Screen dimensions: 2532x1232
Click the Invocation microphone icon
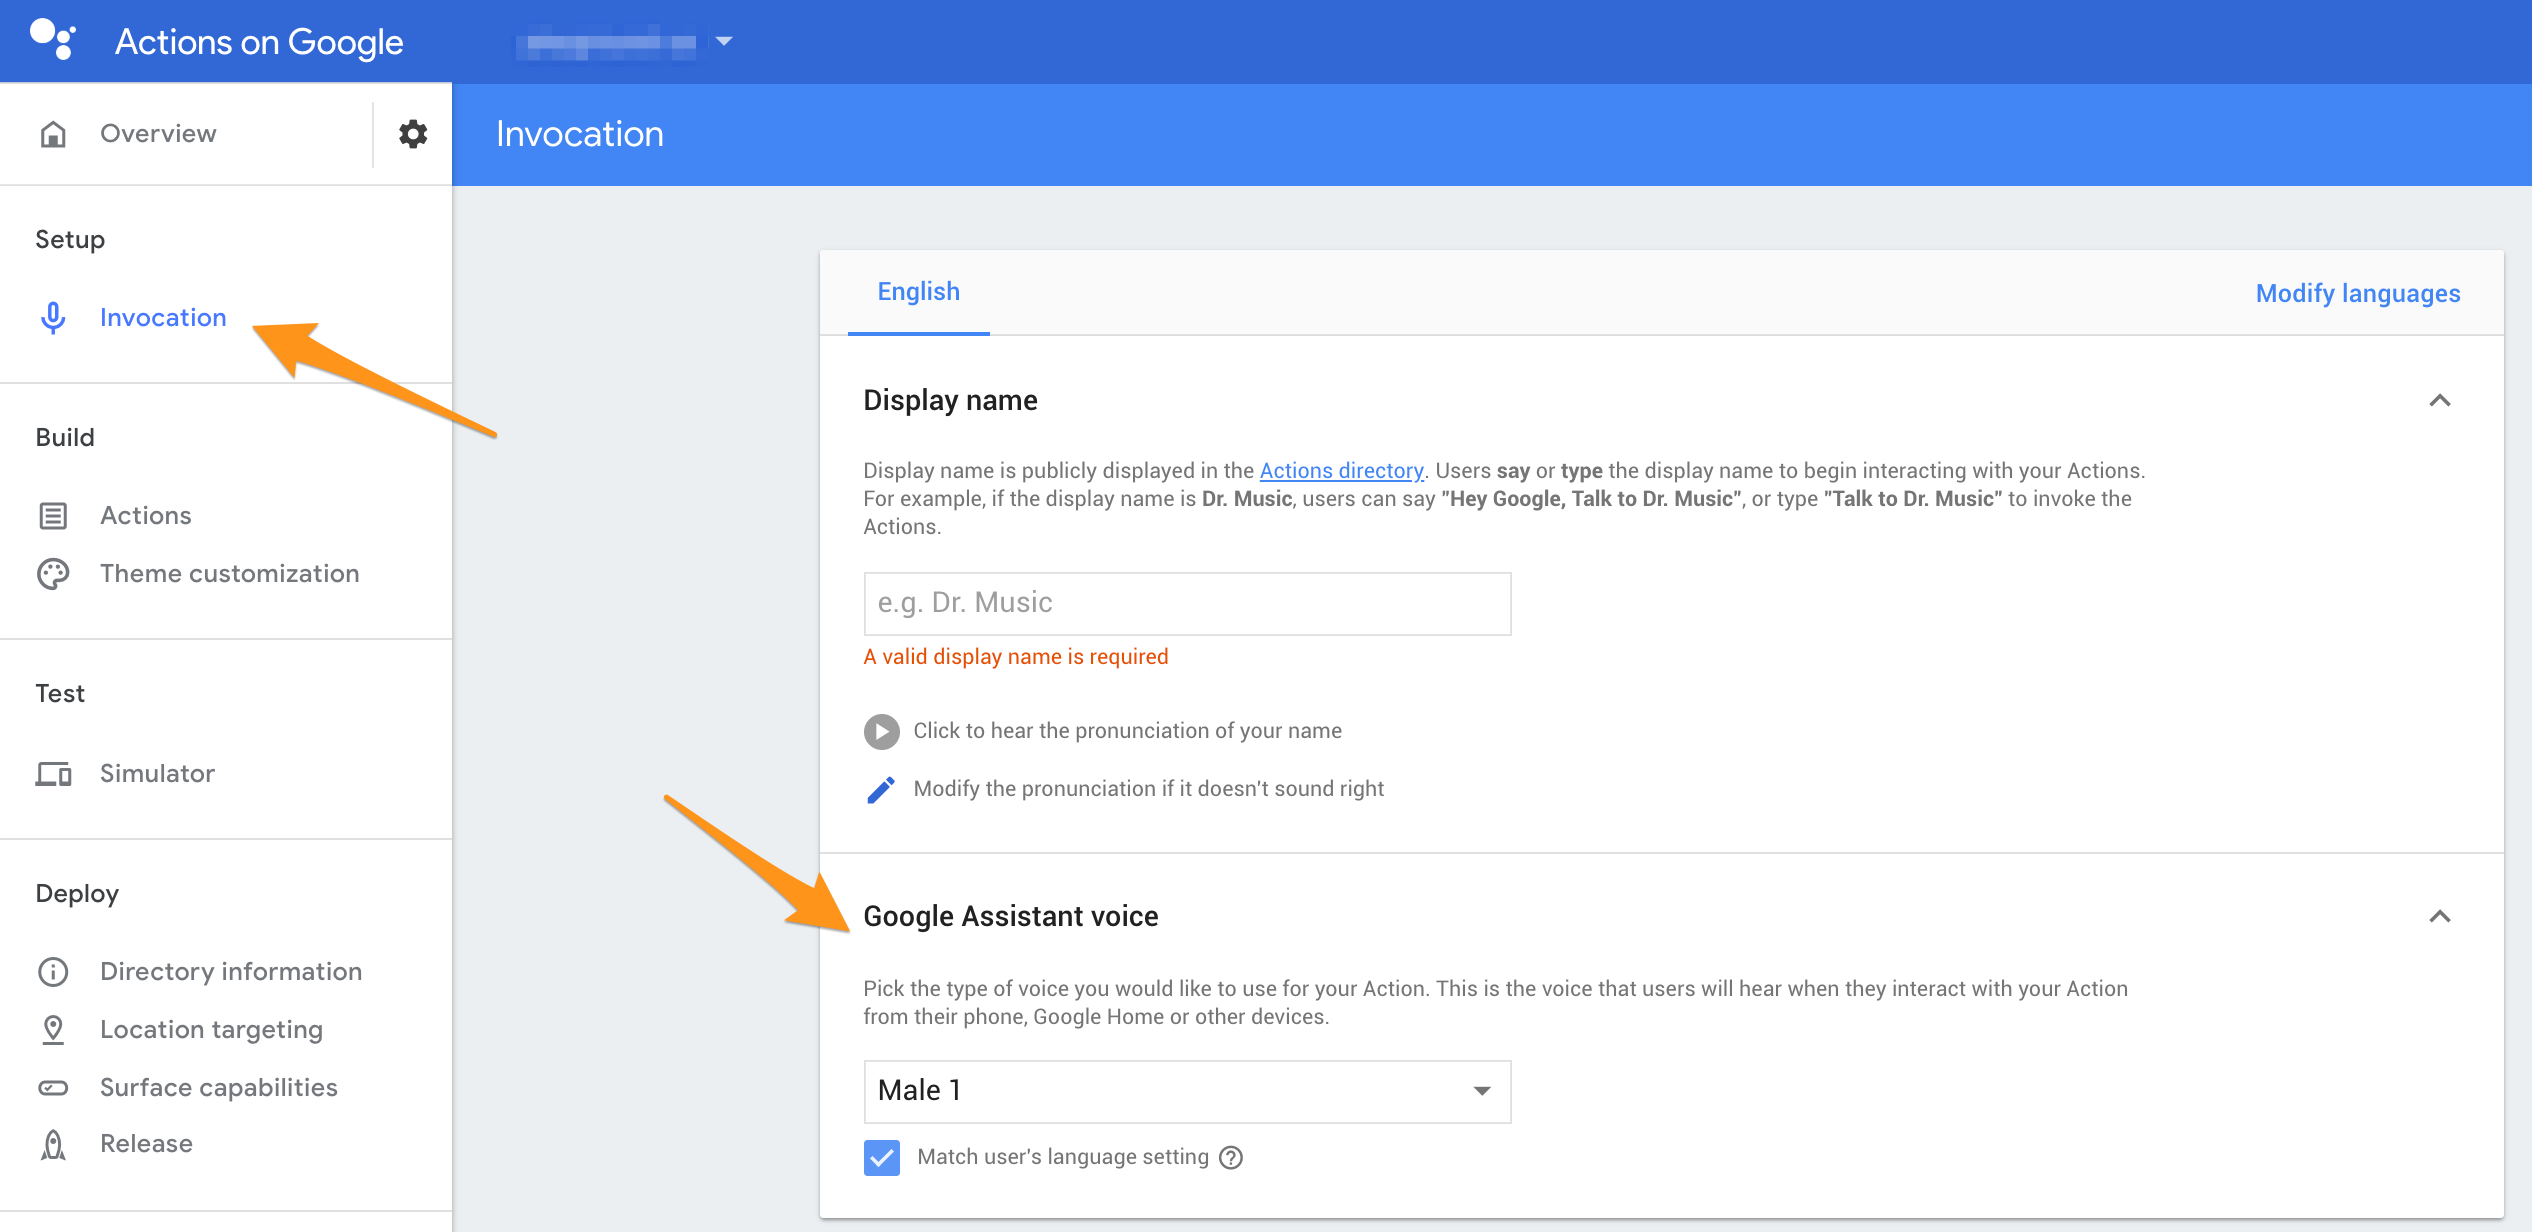53,318
